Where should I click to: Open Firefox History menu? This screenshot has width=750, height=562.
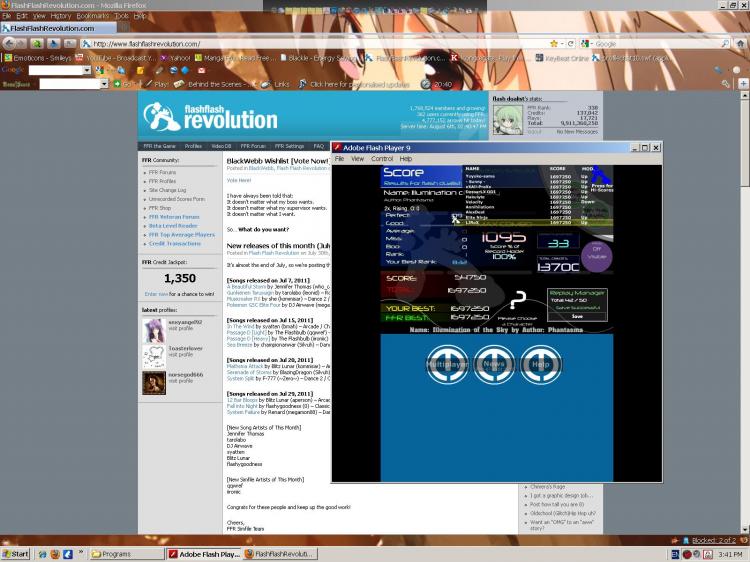tap(61, 16)
